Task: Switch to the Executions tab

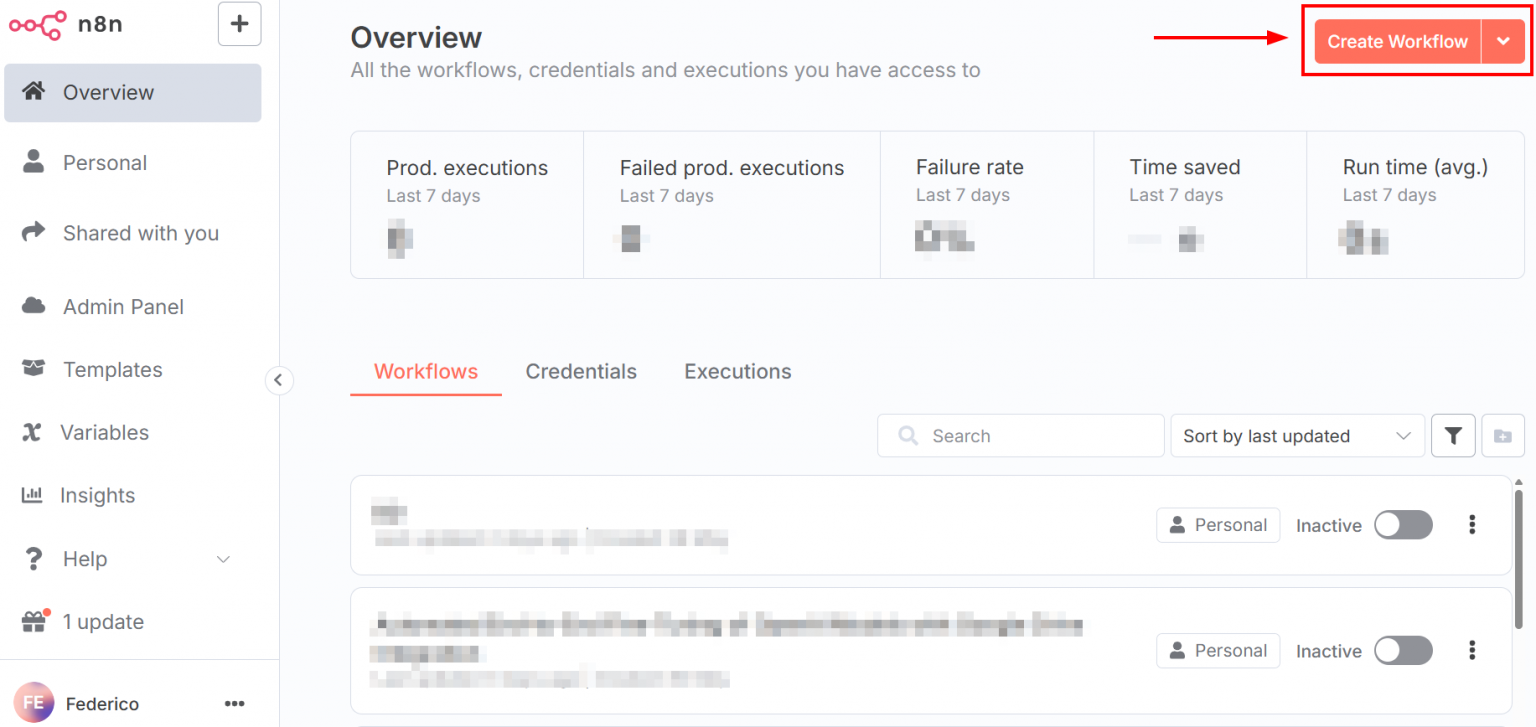Action: coord(737,372)
